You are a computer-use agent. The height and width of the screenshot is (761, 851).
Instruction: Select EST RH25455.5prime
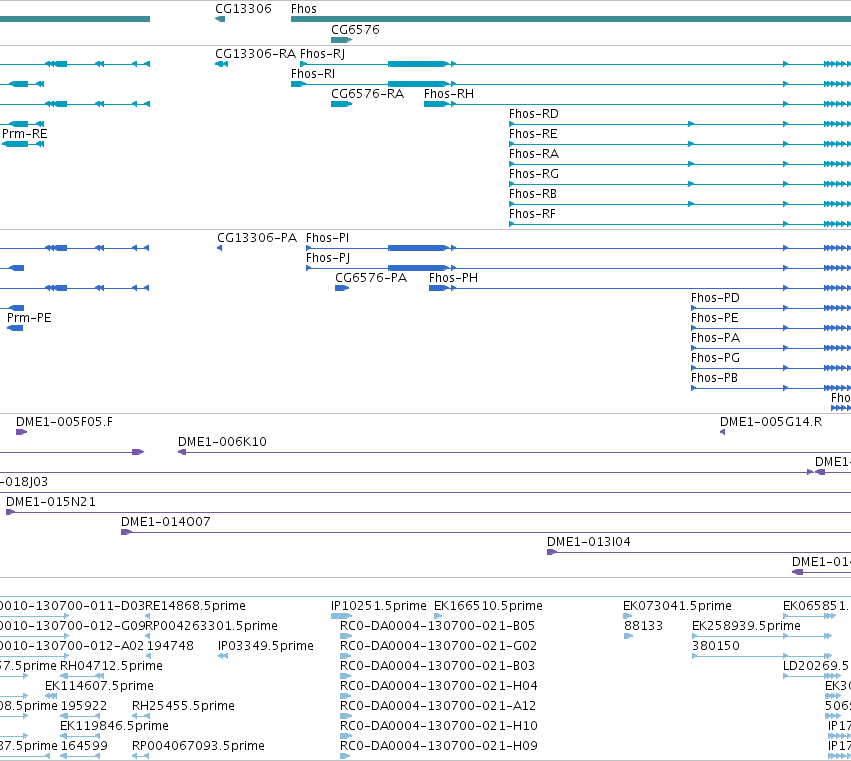coord(141,716)
